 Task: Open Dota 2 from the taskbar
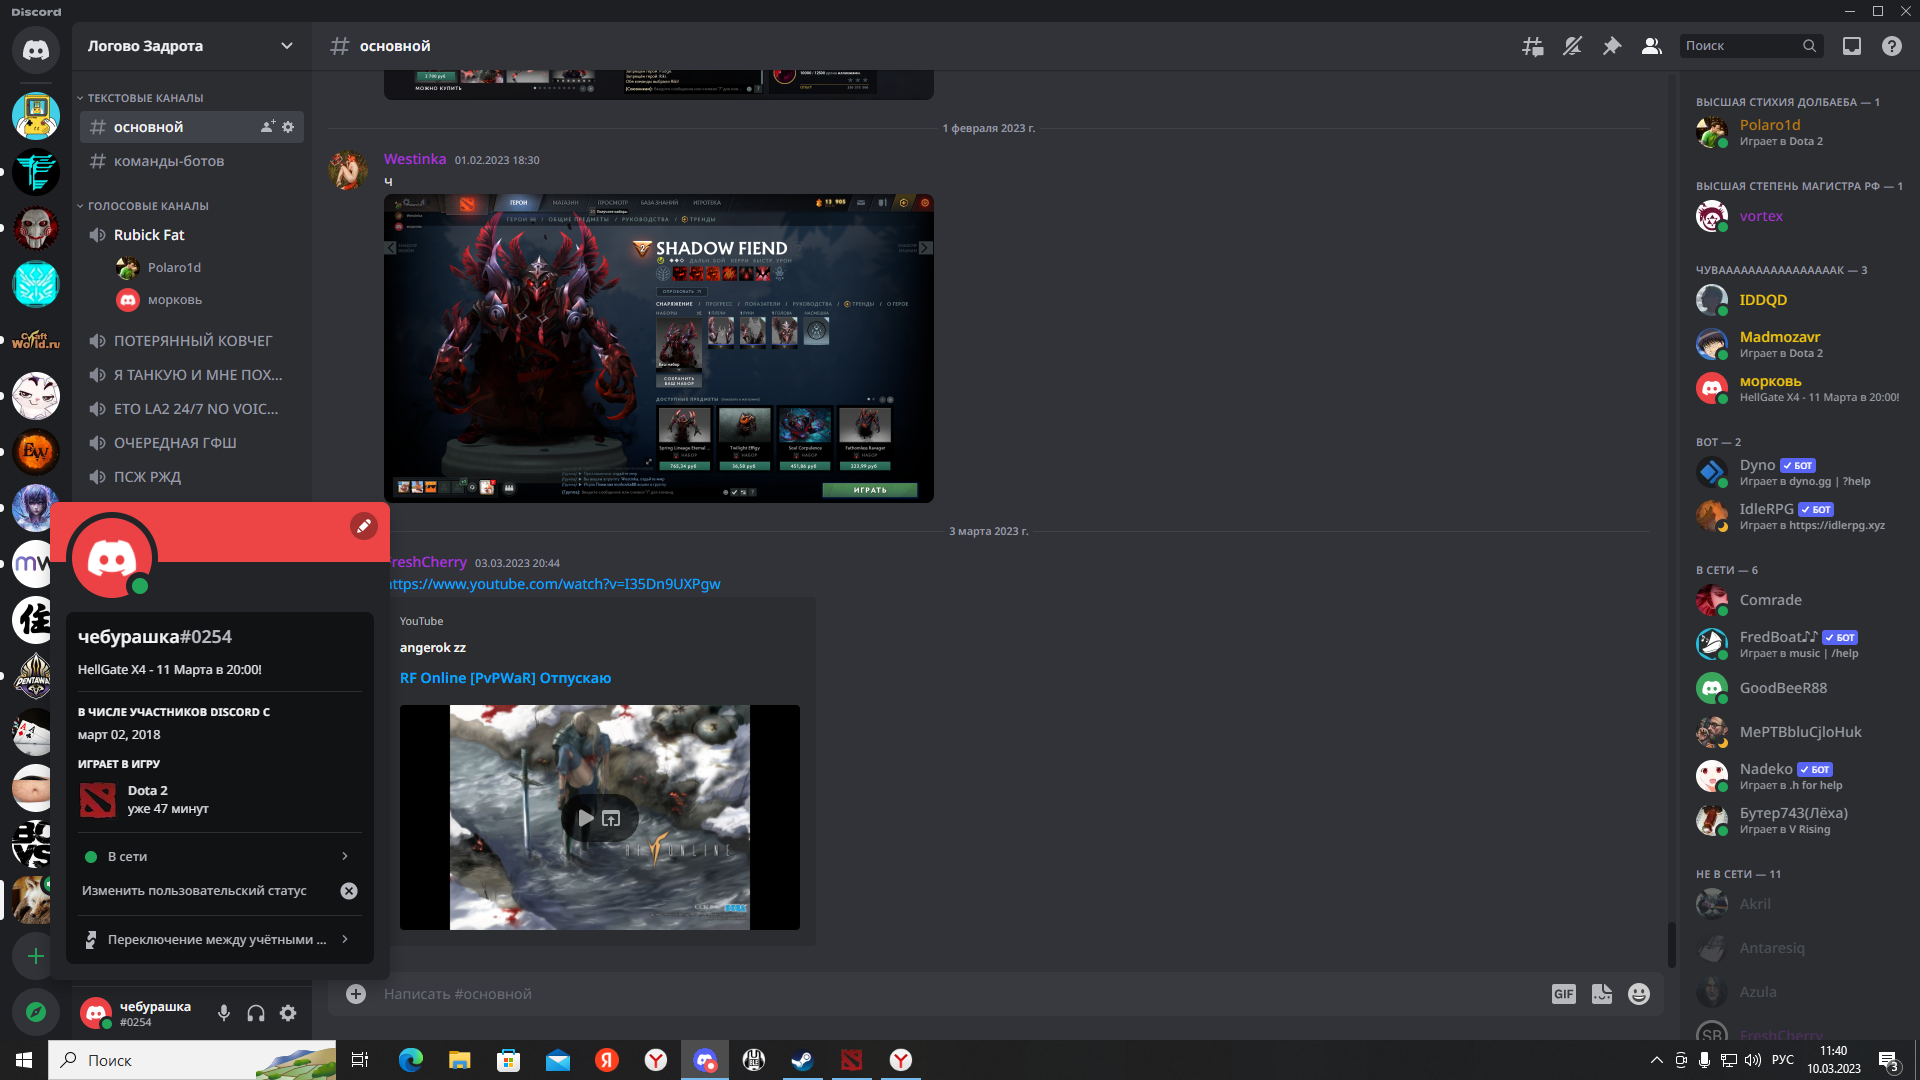pos(852,1060)
